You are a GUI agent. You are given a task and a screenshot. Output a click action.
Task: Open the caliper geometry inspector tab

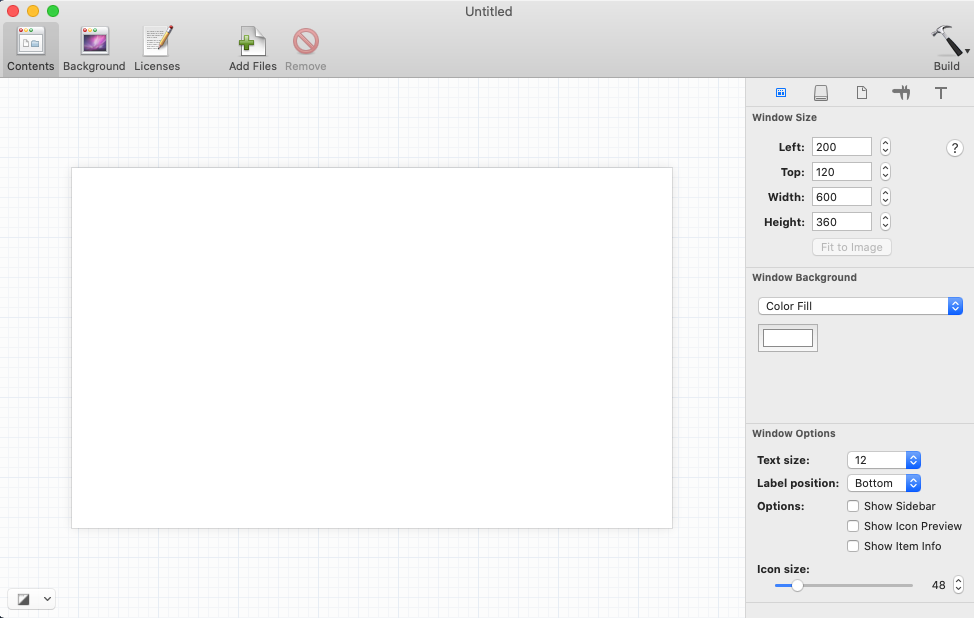(901, 93)
